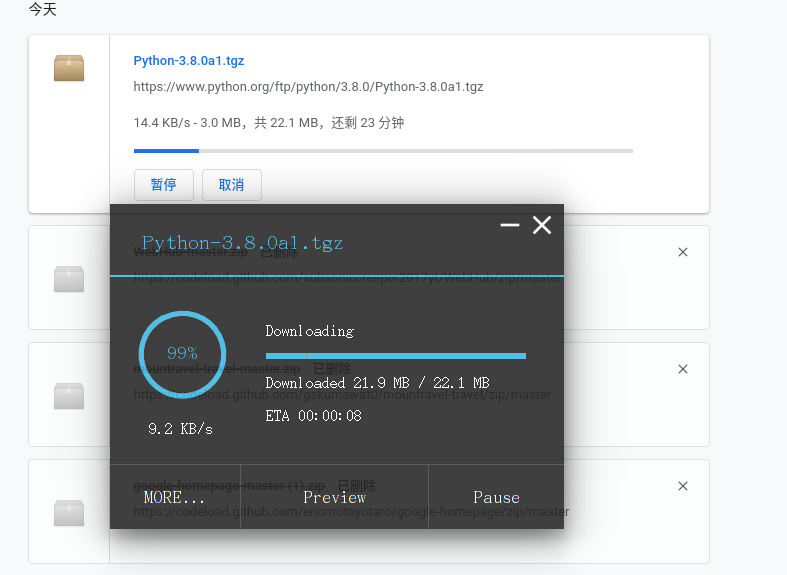787x575 pixels.
Task: Remove mountravel-travel-master.zip entry with X
Action: (x=683, y=369)
